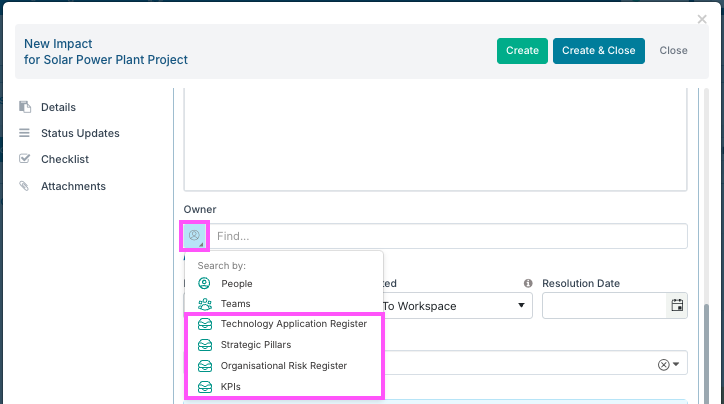Click the Checklist checkmark icon
The width and height of the screenshot is (724, 404).
[25, 159]
